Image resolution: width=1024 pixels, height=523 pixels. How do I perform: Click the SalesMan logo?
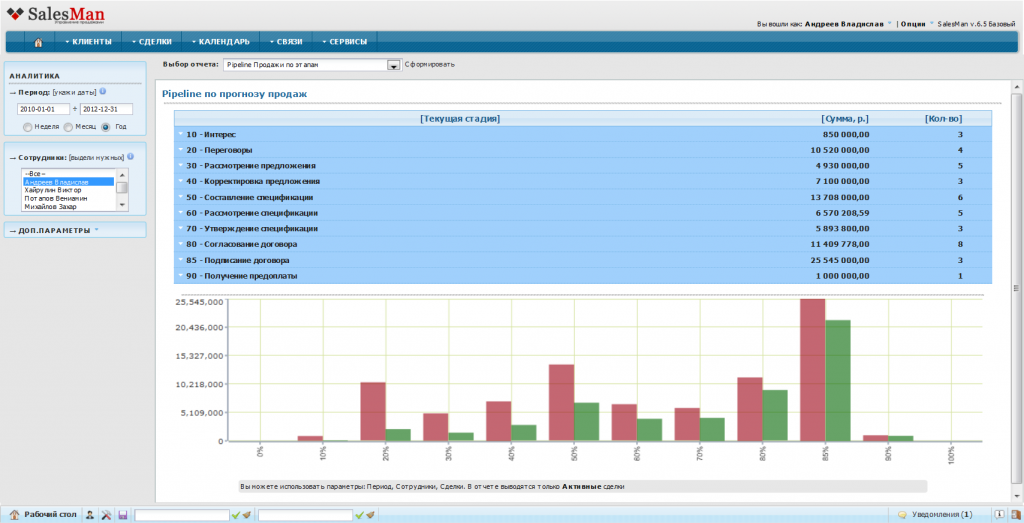[56, 14]
